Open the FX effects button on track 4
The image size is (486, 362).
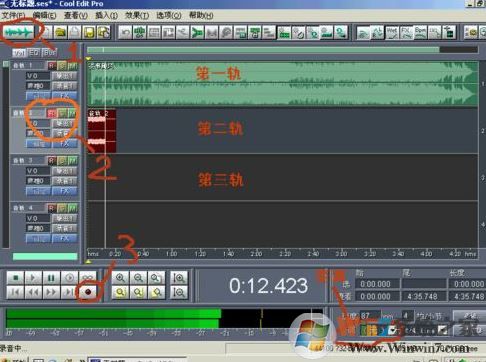[x=64, y=239]
